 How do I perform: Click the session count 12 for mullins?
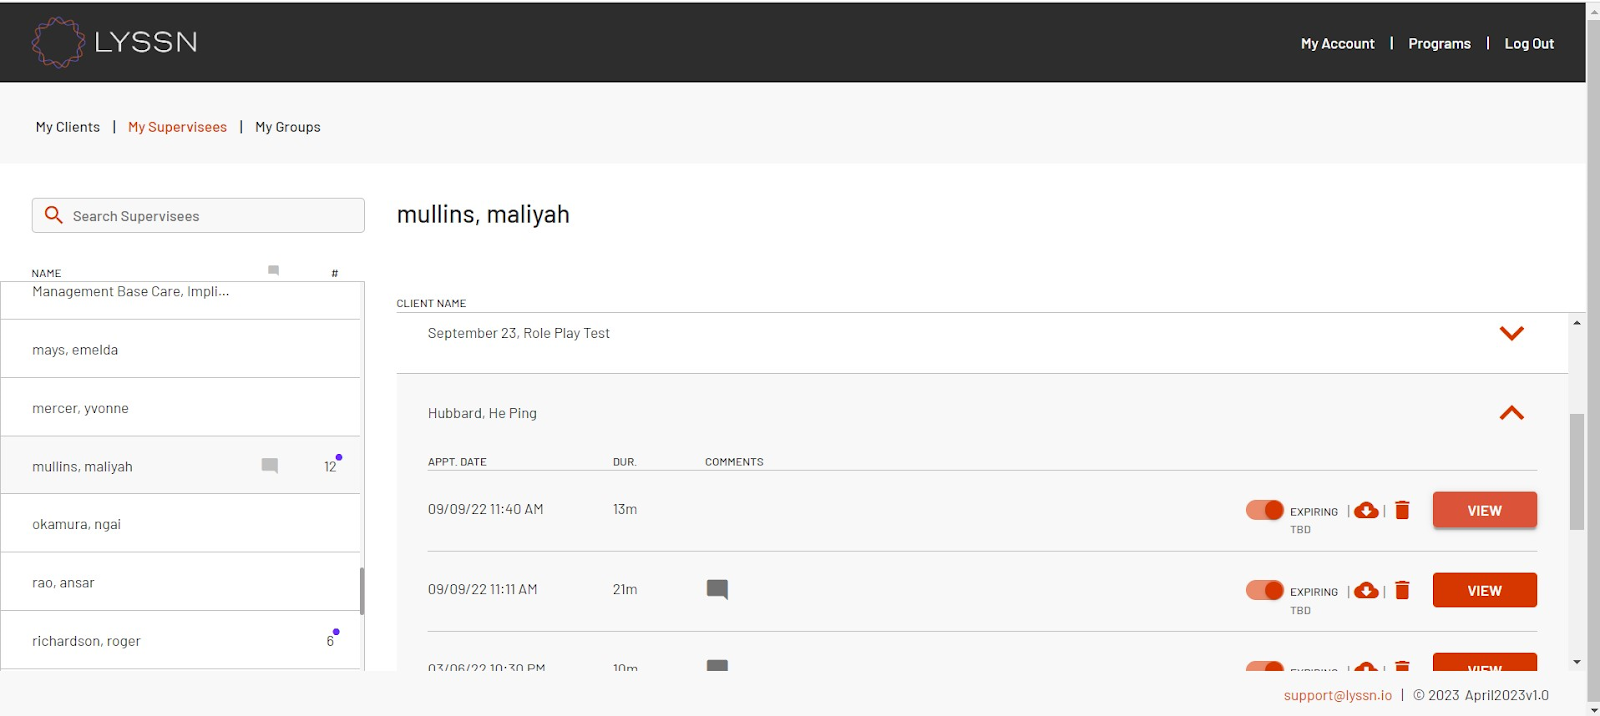pyautogui.click(x=330, y=467)
